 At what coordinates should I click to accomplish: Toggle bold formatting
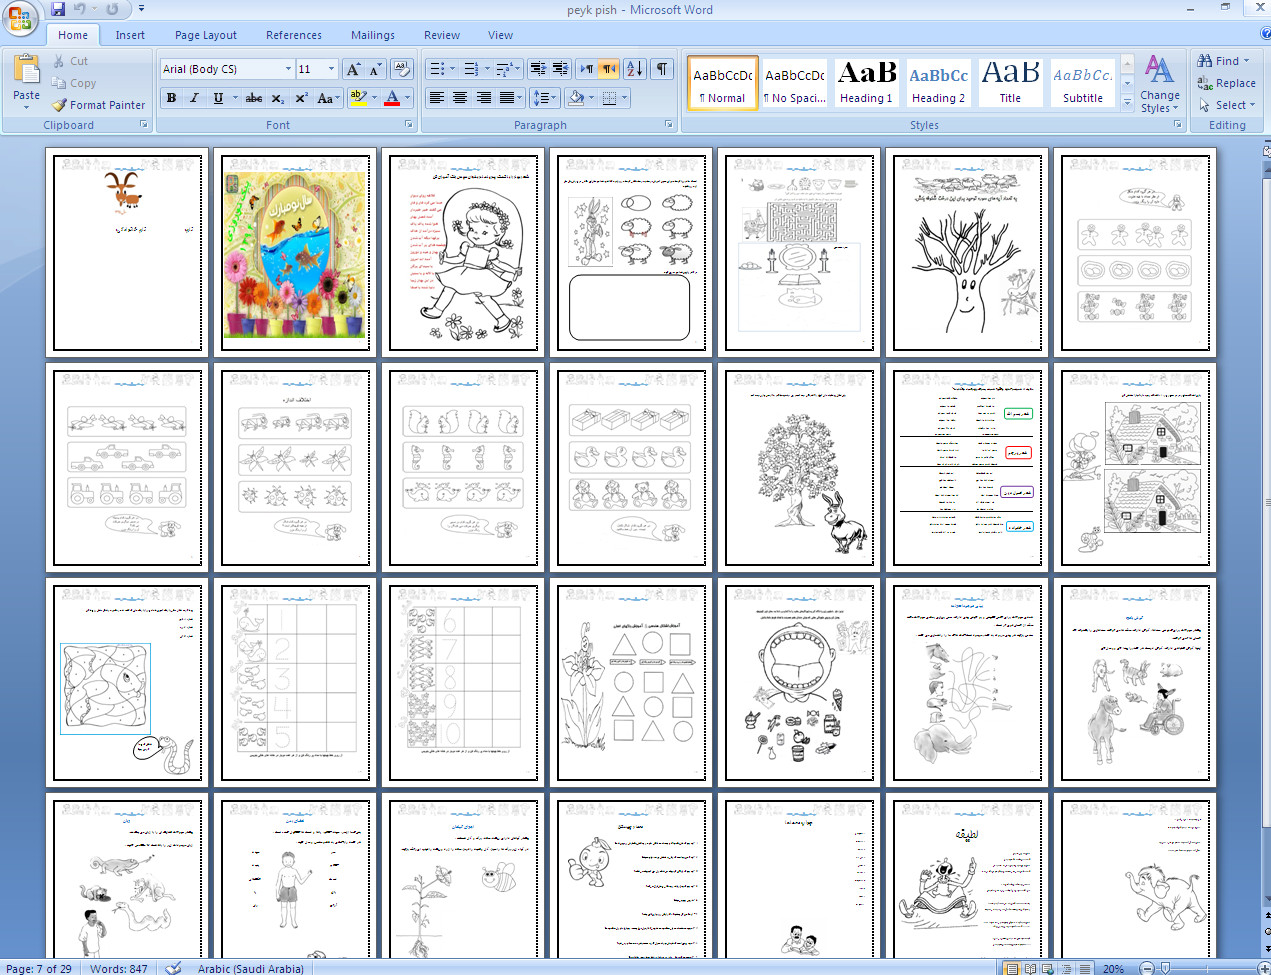(x=172, y=98)
